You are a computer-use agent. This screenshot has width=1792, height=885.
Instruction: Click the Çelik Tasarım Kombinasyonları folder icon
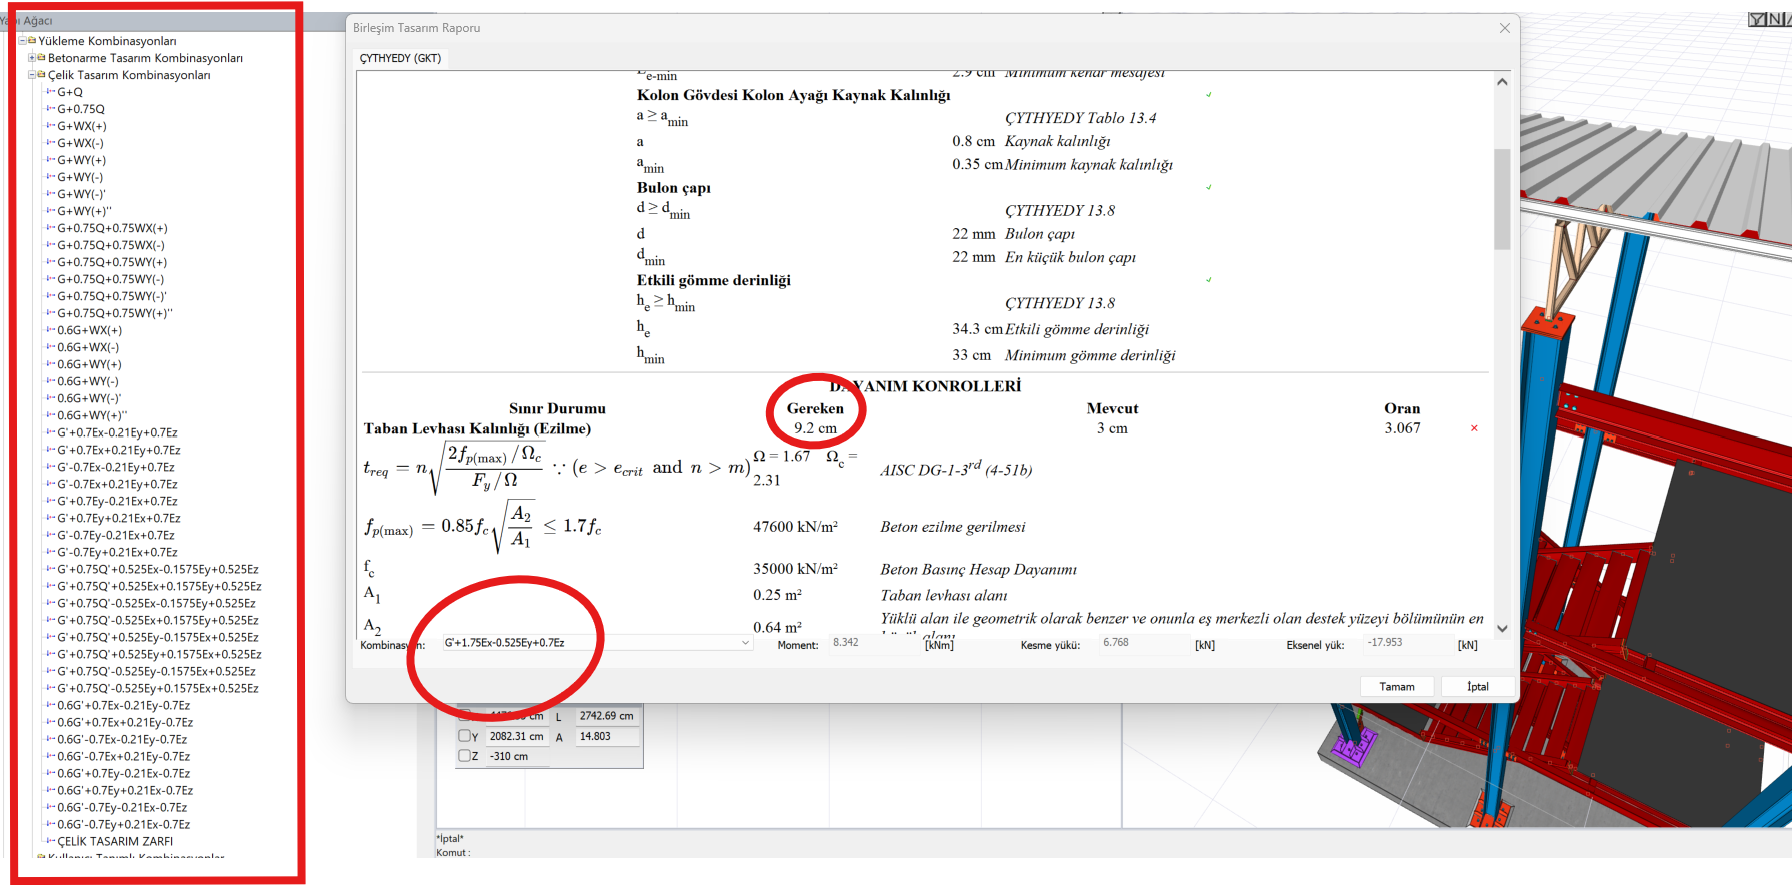coord(41,75)
